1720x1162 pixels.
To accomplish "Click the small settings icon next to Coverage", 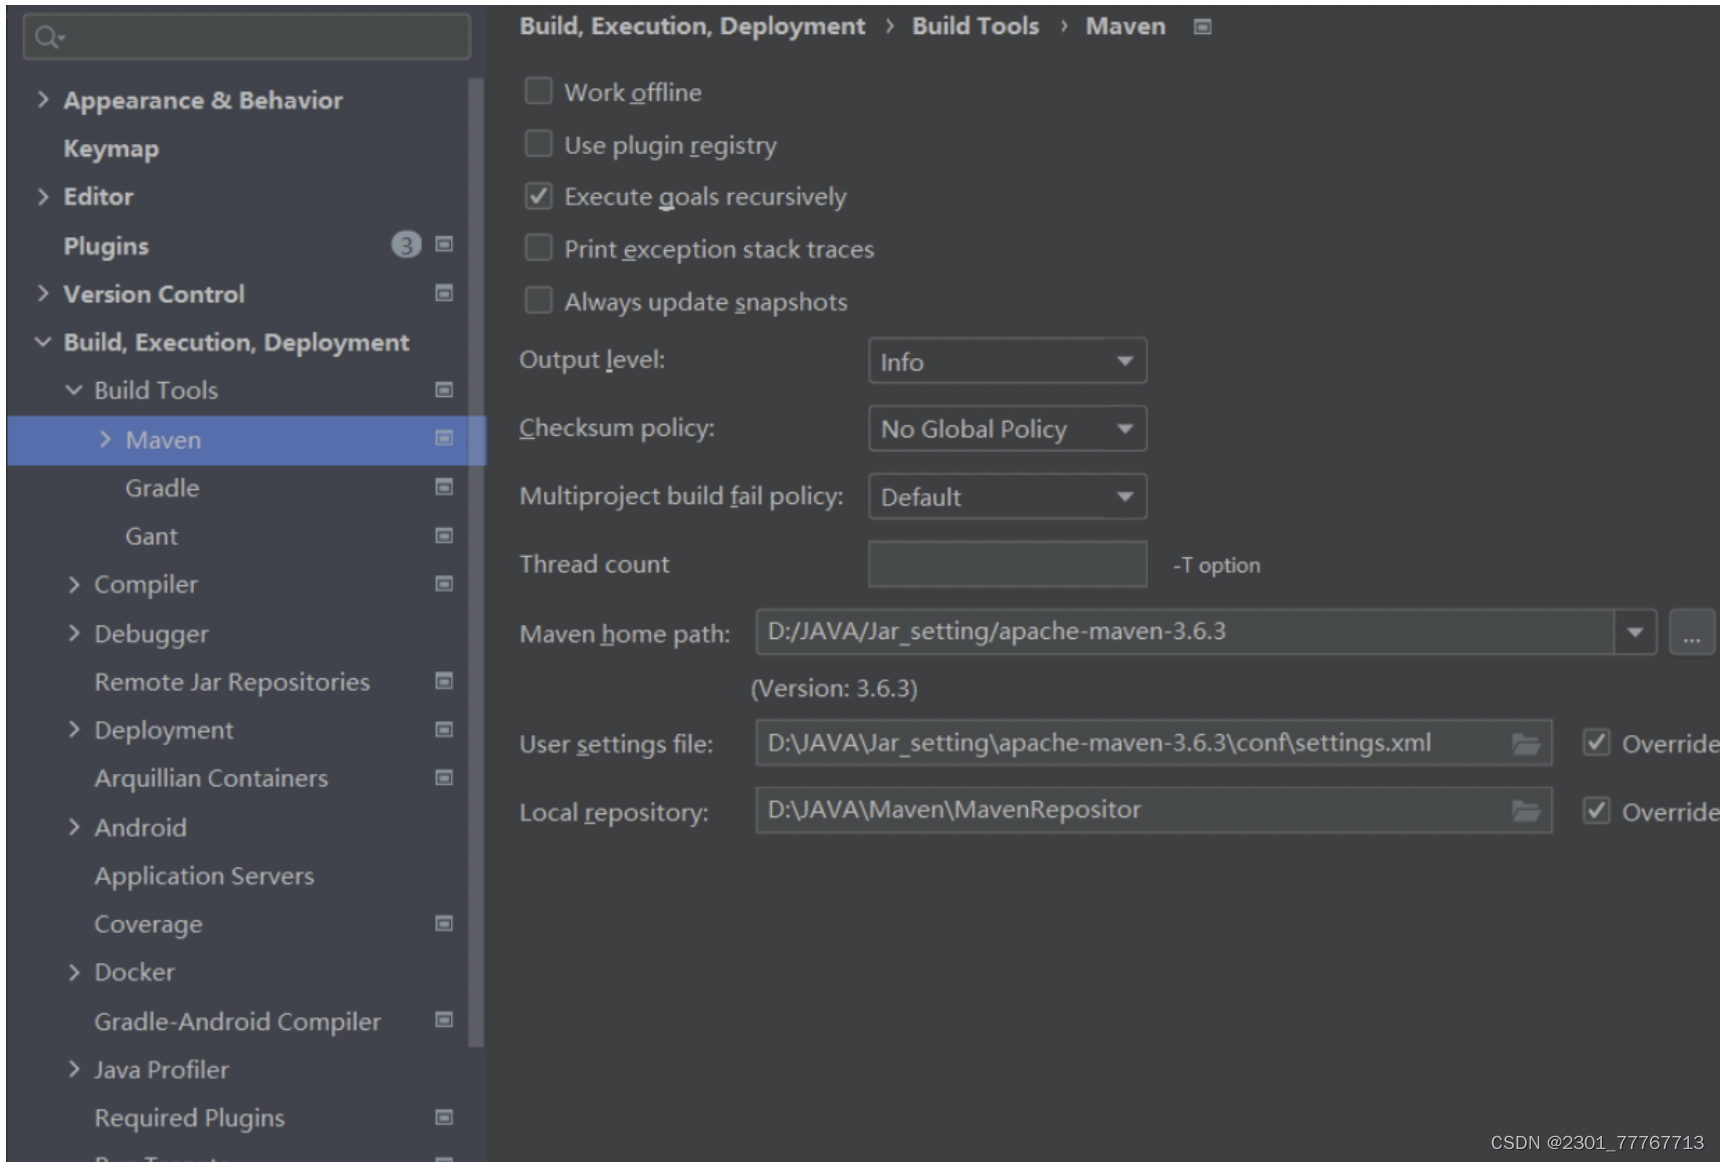I will pyautogui.click(x=443, y=924).
